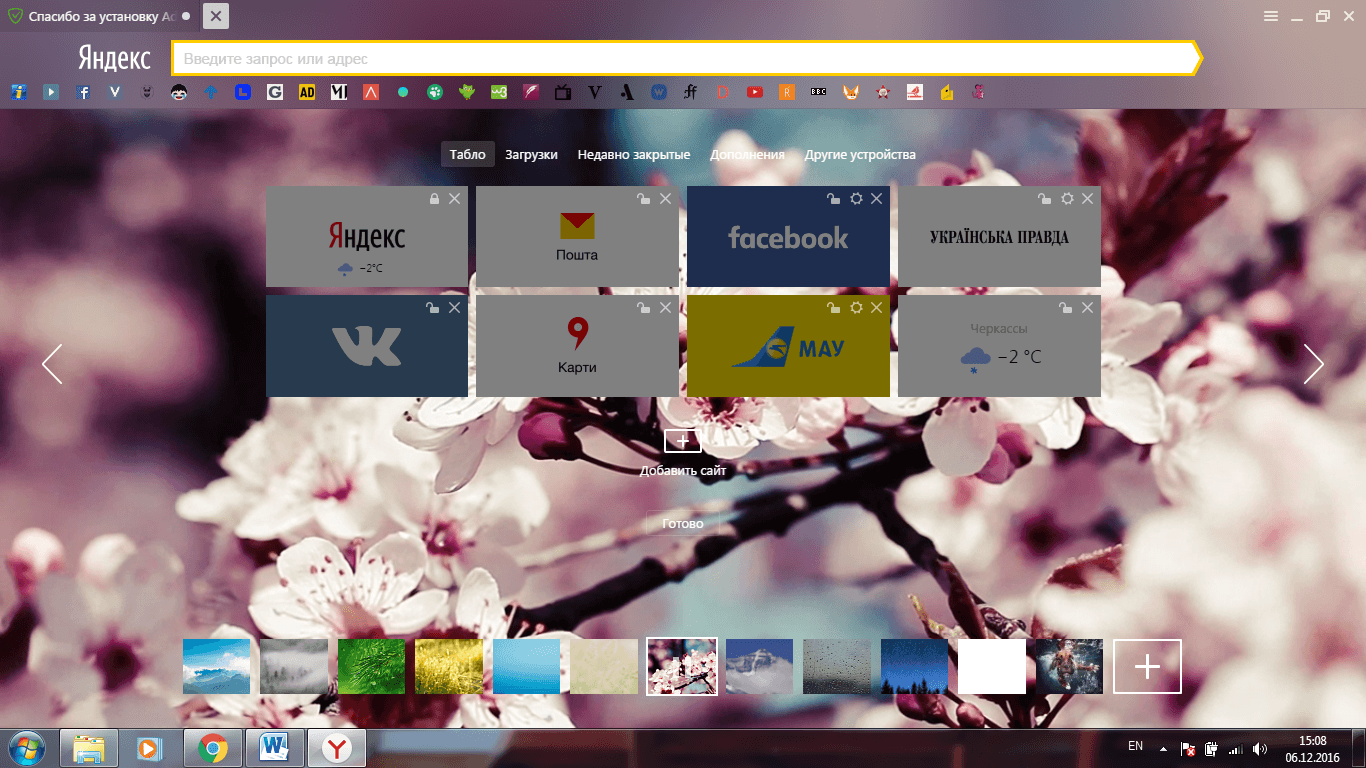Pin the МАУ tile with lock
Screen dimensions: 1366x768
pyautogui.click(x=833, y=308)
